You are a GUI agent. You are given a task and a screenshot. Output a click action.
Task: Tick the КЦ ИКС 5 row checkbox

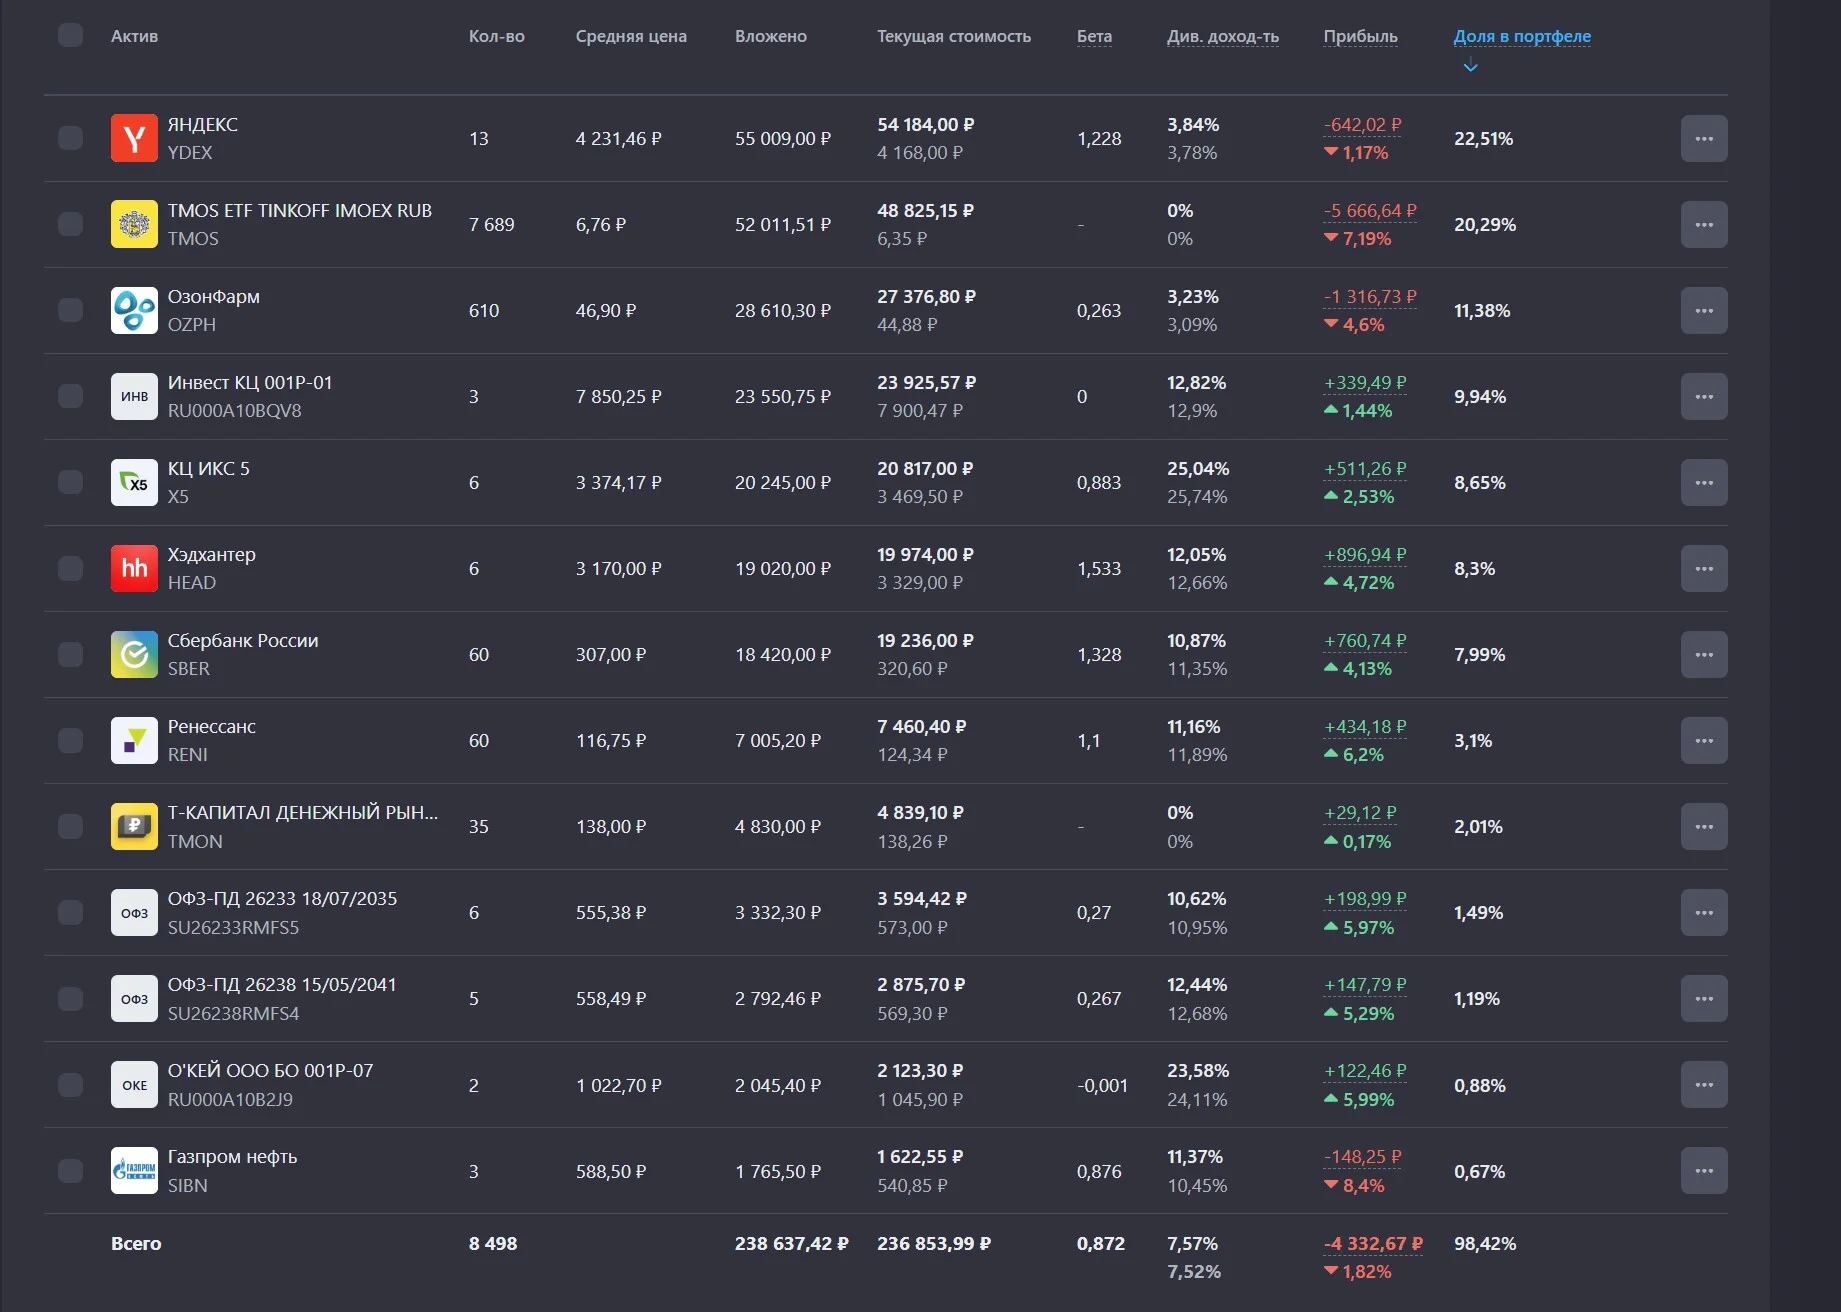coord(70,482)
